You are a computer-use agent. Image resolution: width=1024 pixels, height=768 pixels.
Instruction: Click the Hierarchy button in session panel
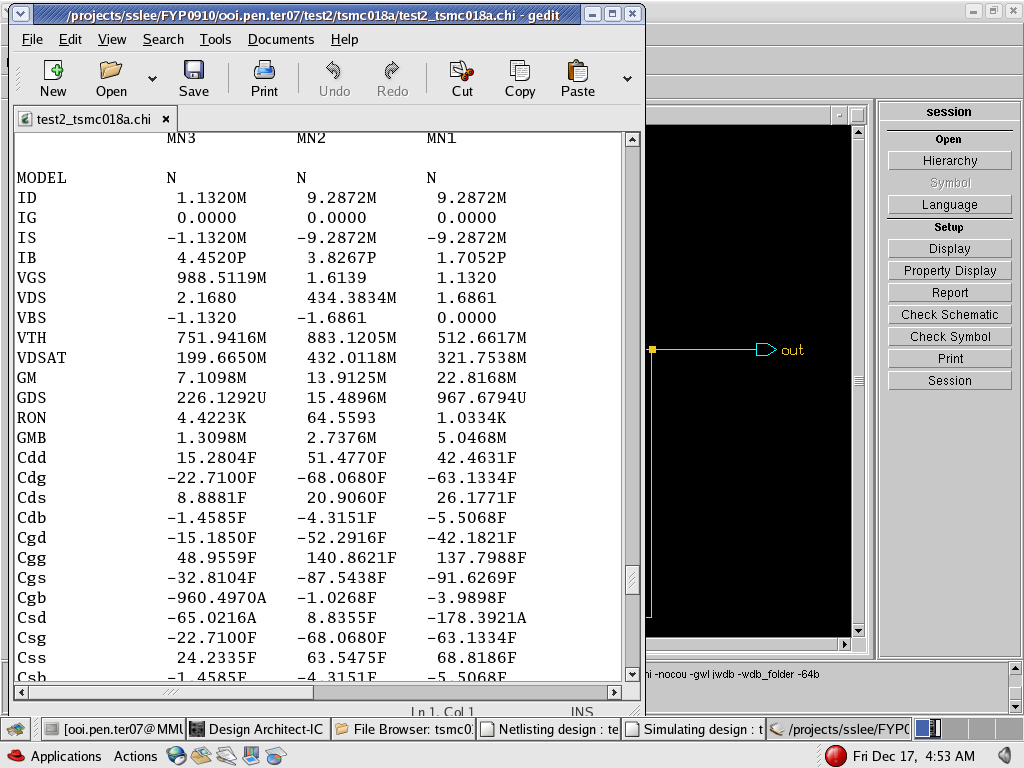click(x=949, y=161)
